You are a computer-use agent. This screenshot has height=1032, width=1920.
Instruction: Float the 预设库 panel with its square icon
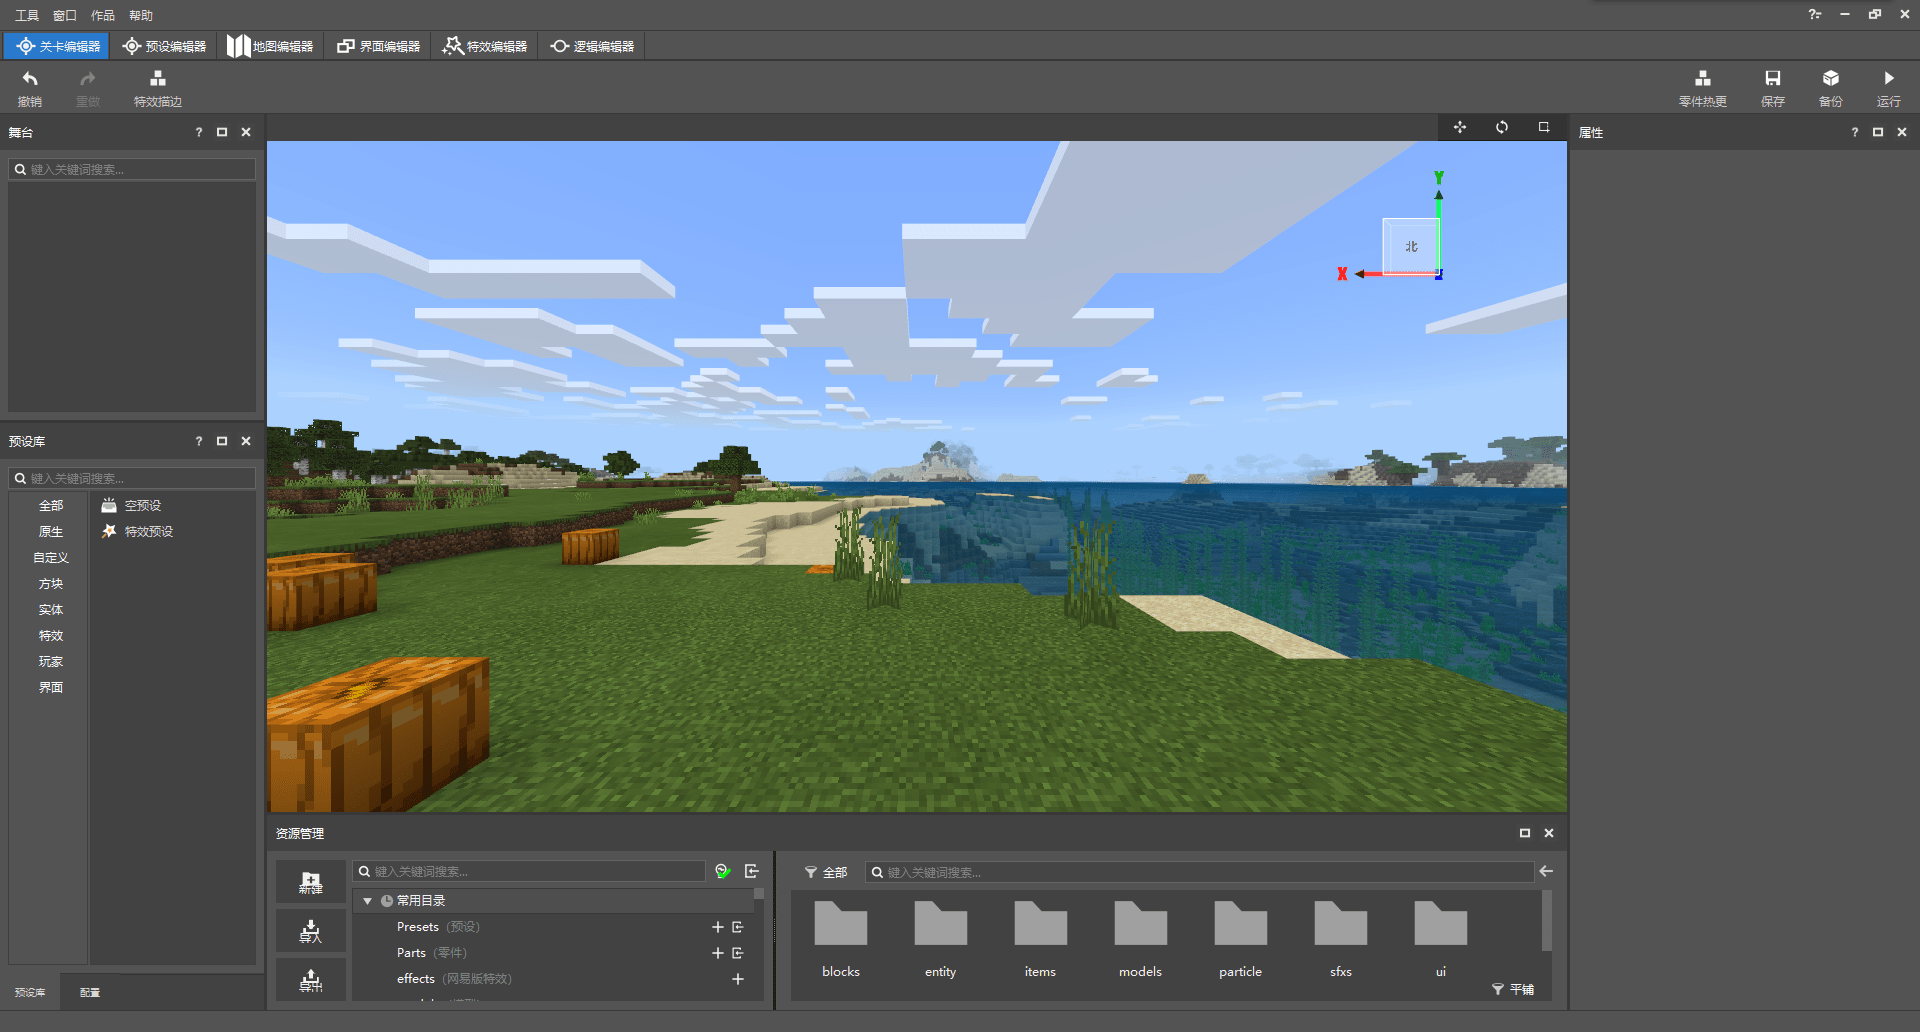(x=222, y=441)
